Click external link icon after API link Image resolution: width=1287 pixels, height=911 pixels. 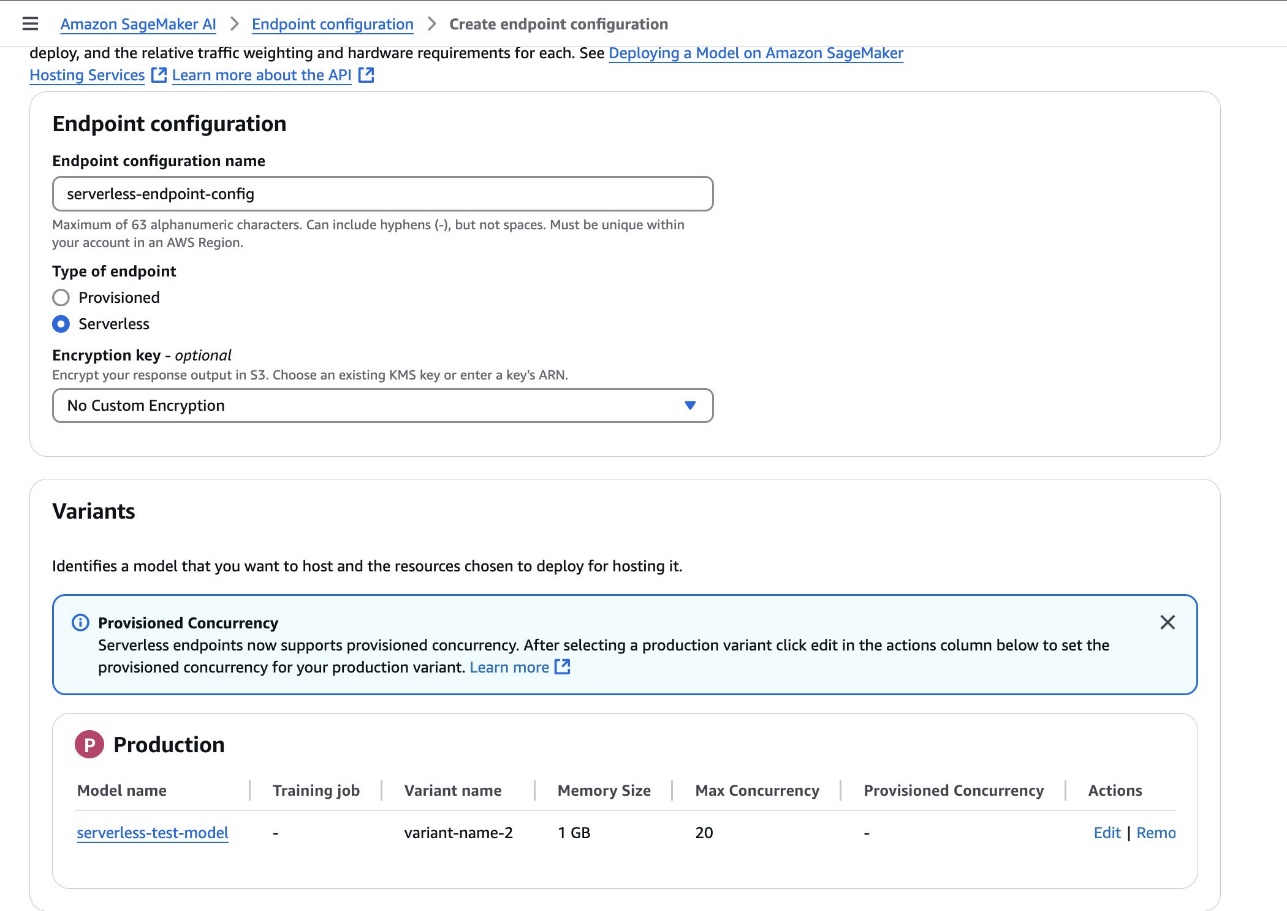(x=366, y=75)
